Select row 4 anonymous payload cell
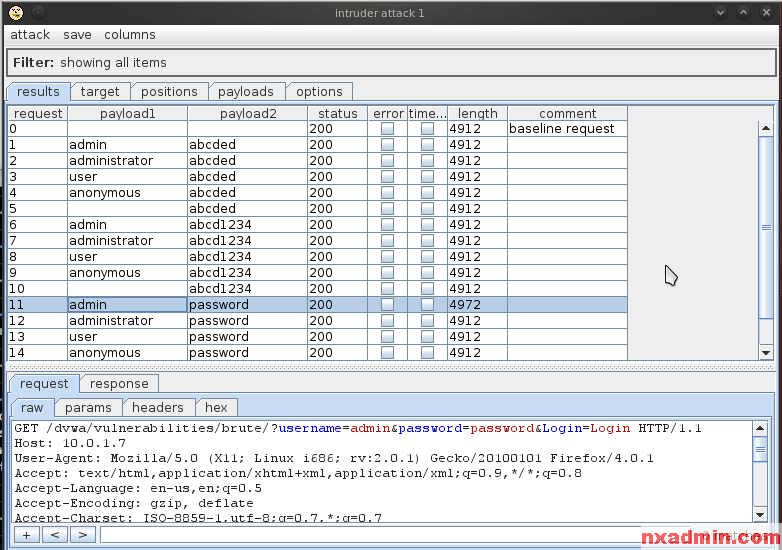The image size is (782, 550). pyautogui.click(x=128, y=192)
